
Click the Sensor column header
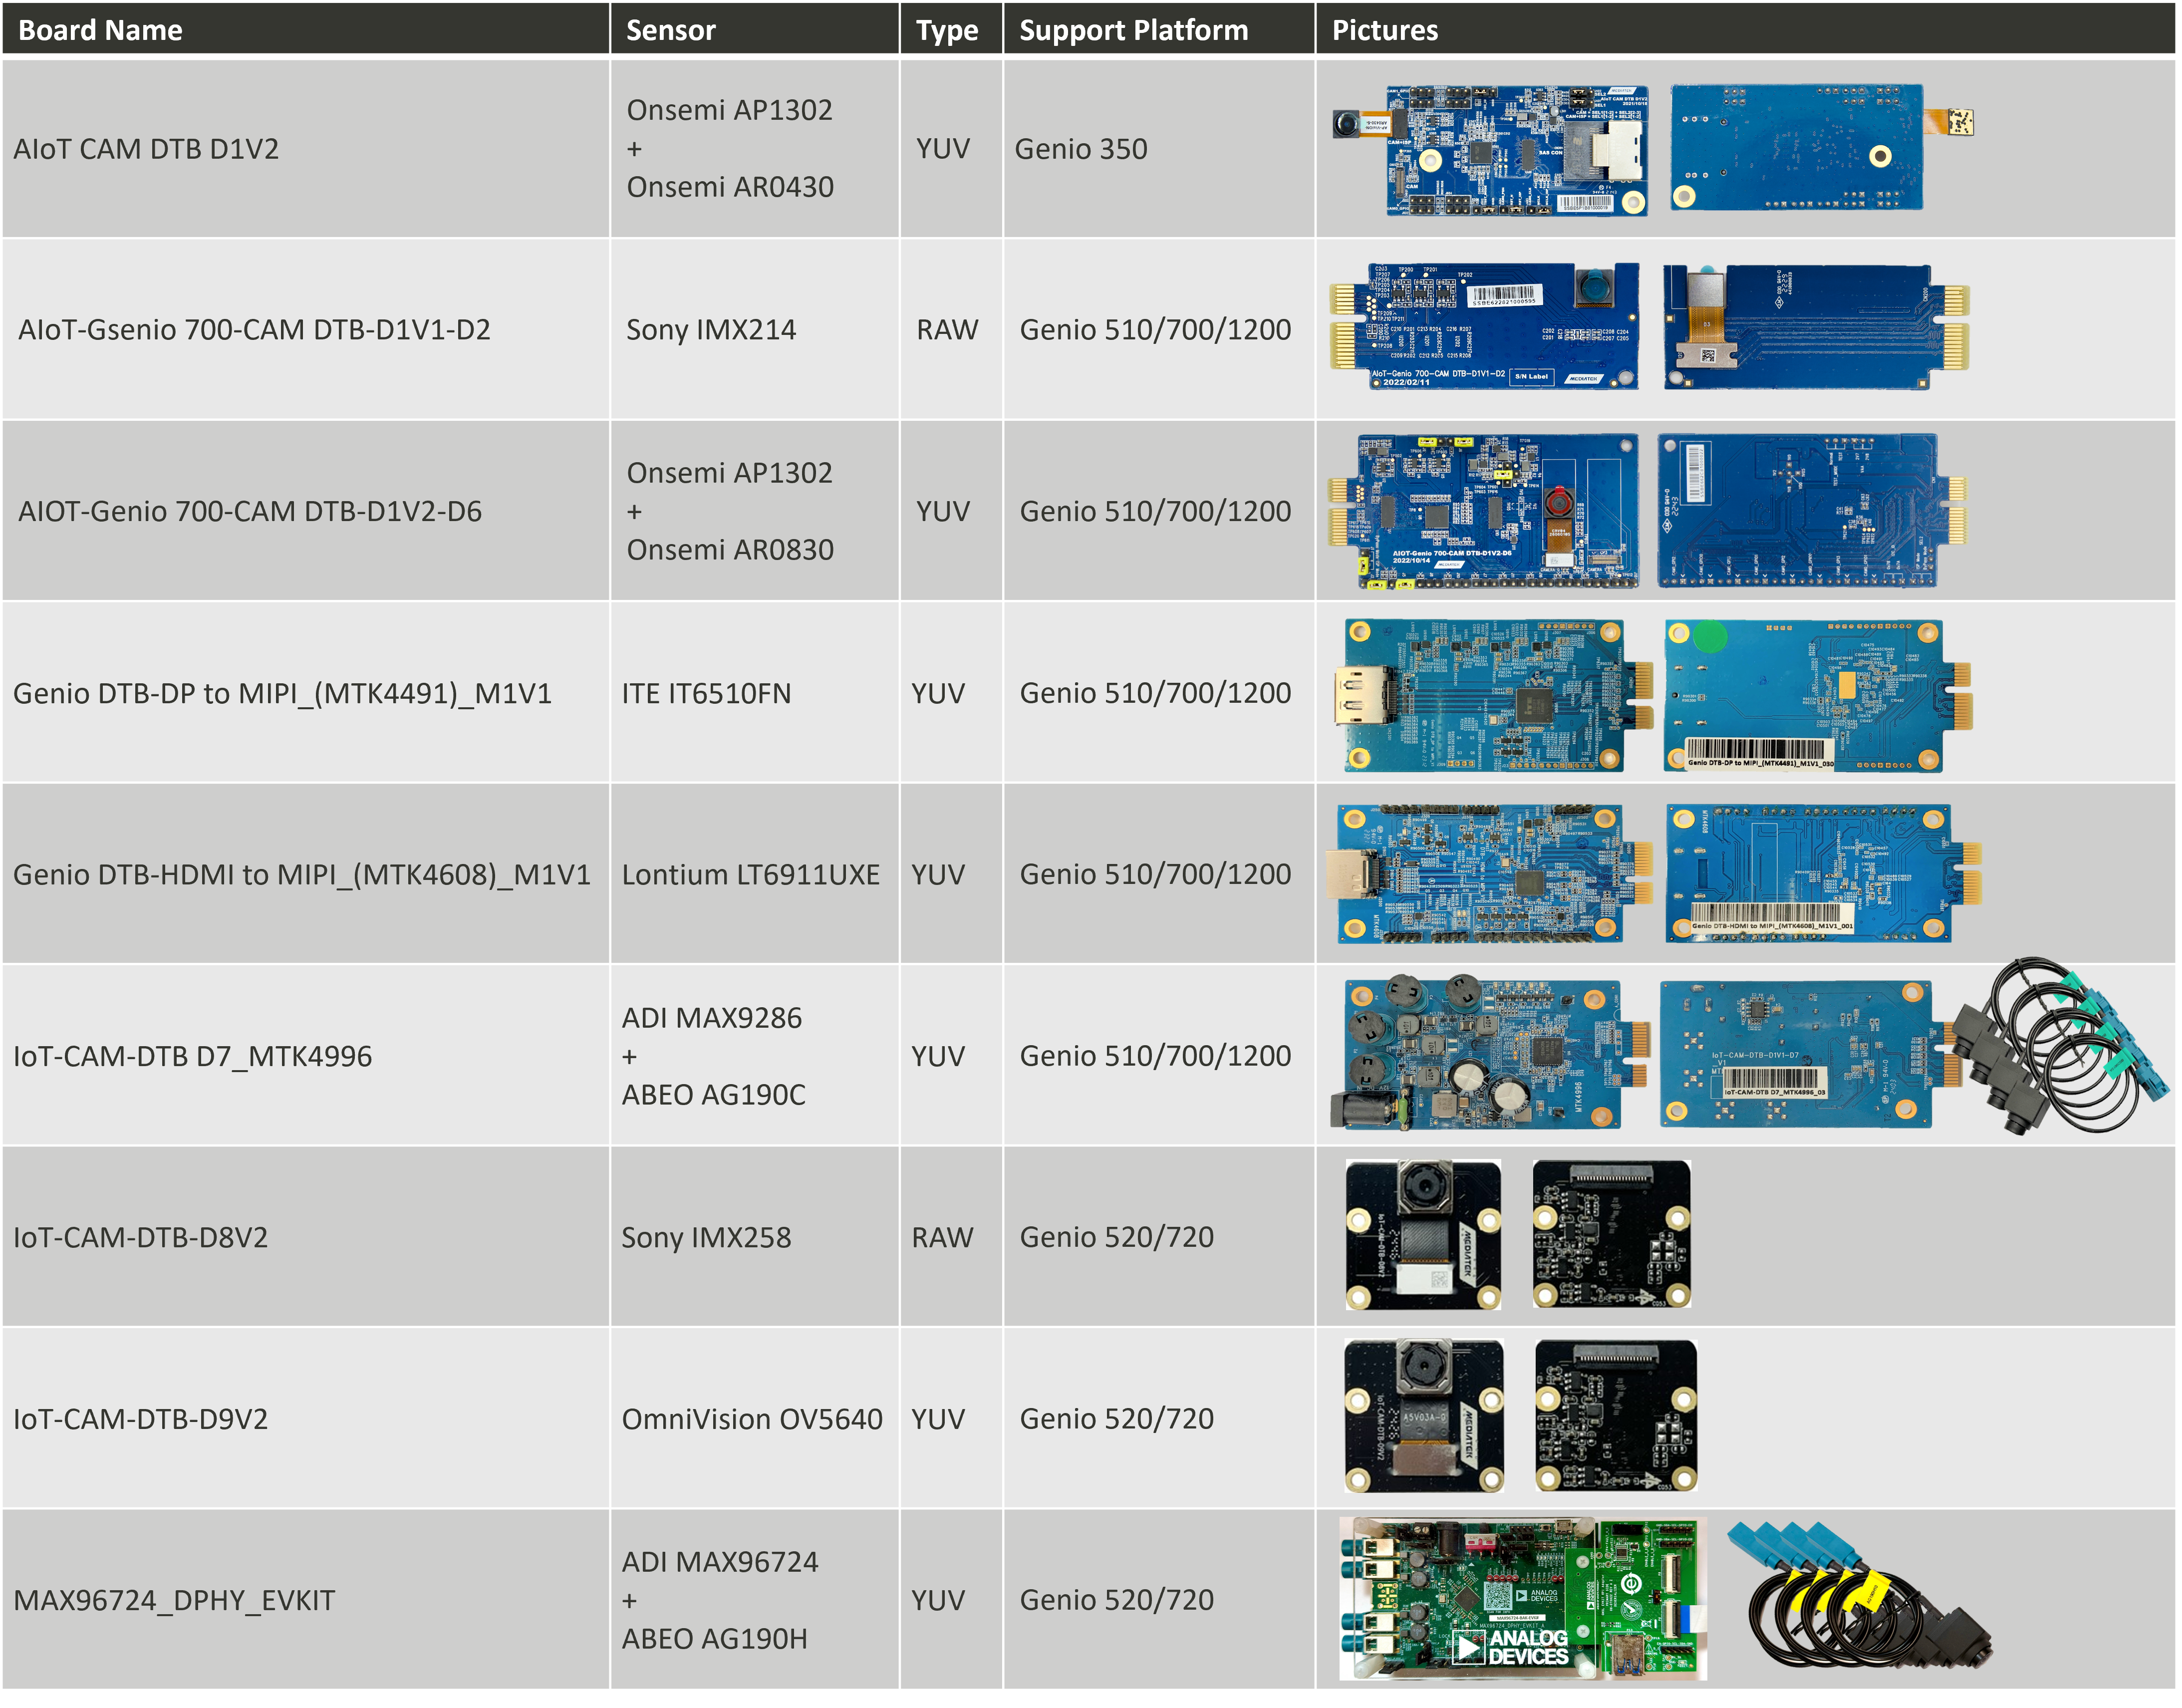tap(670, 30)
